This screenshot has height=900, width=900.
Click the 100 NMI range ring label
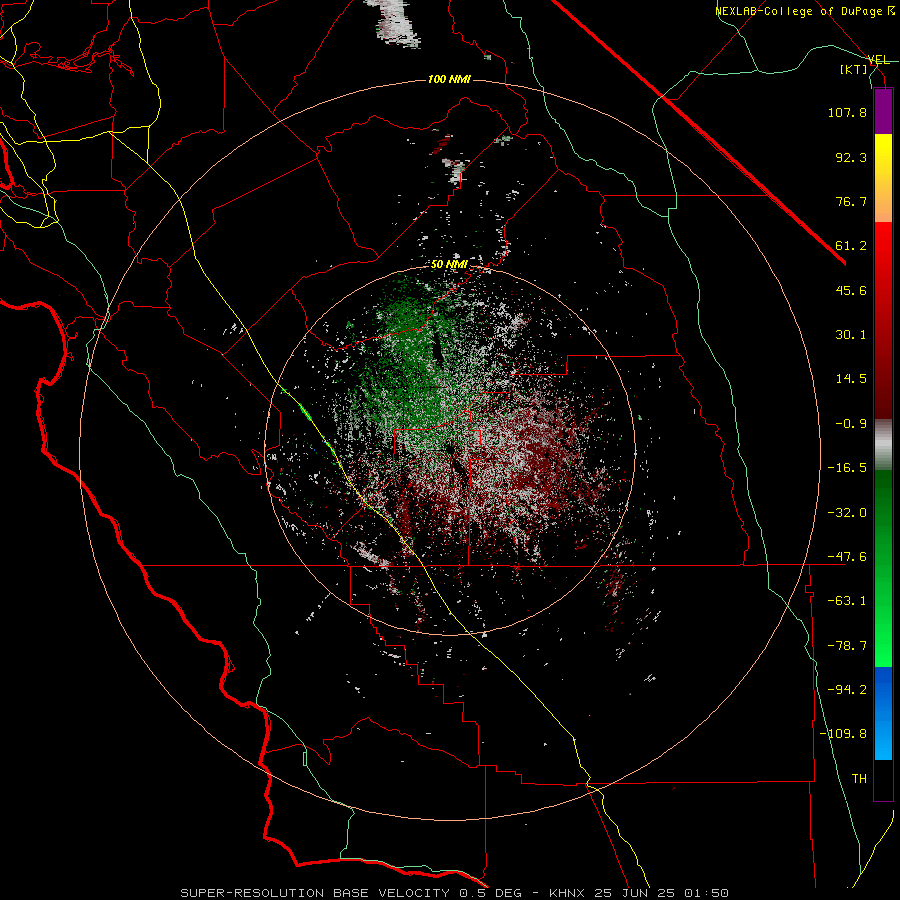click(x=449, y=79)
